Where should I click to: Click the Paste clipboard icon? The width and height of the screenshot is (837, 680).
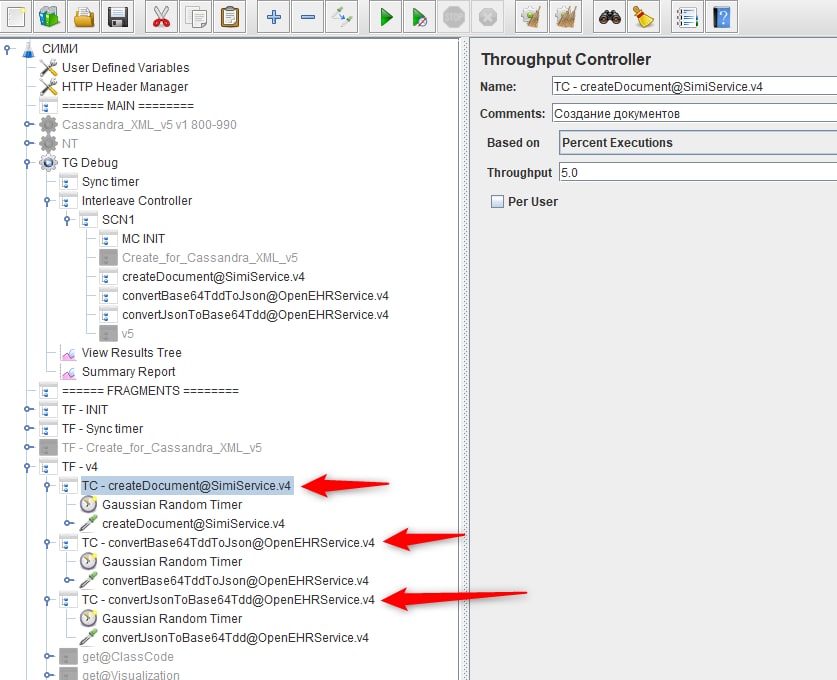pyautogui.click(x=230, y=17)
